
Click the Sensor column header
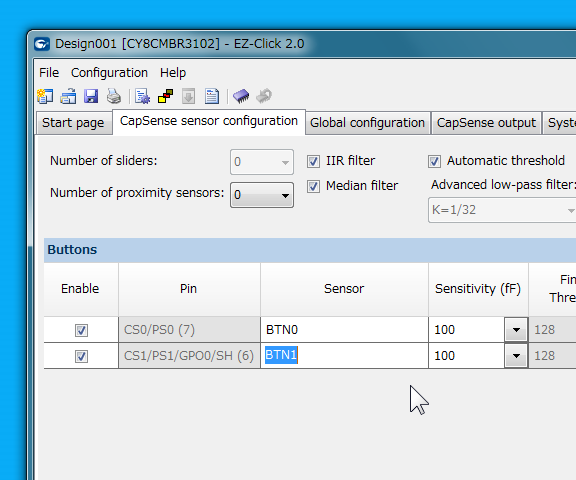(x=344, y=289)
